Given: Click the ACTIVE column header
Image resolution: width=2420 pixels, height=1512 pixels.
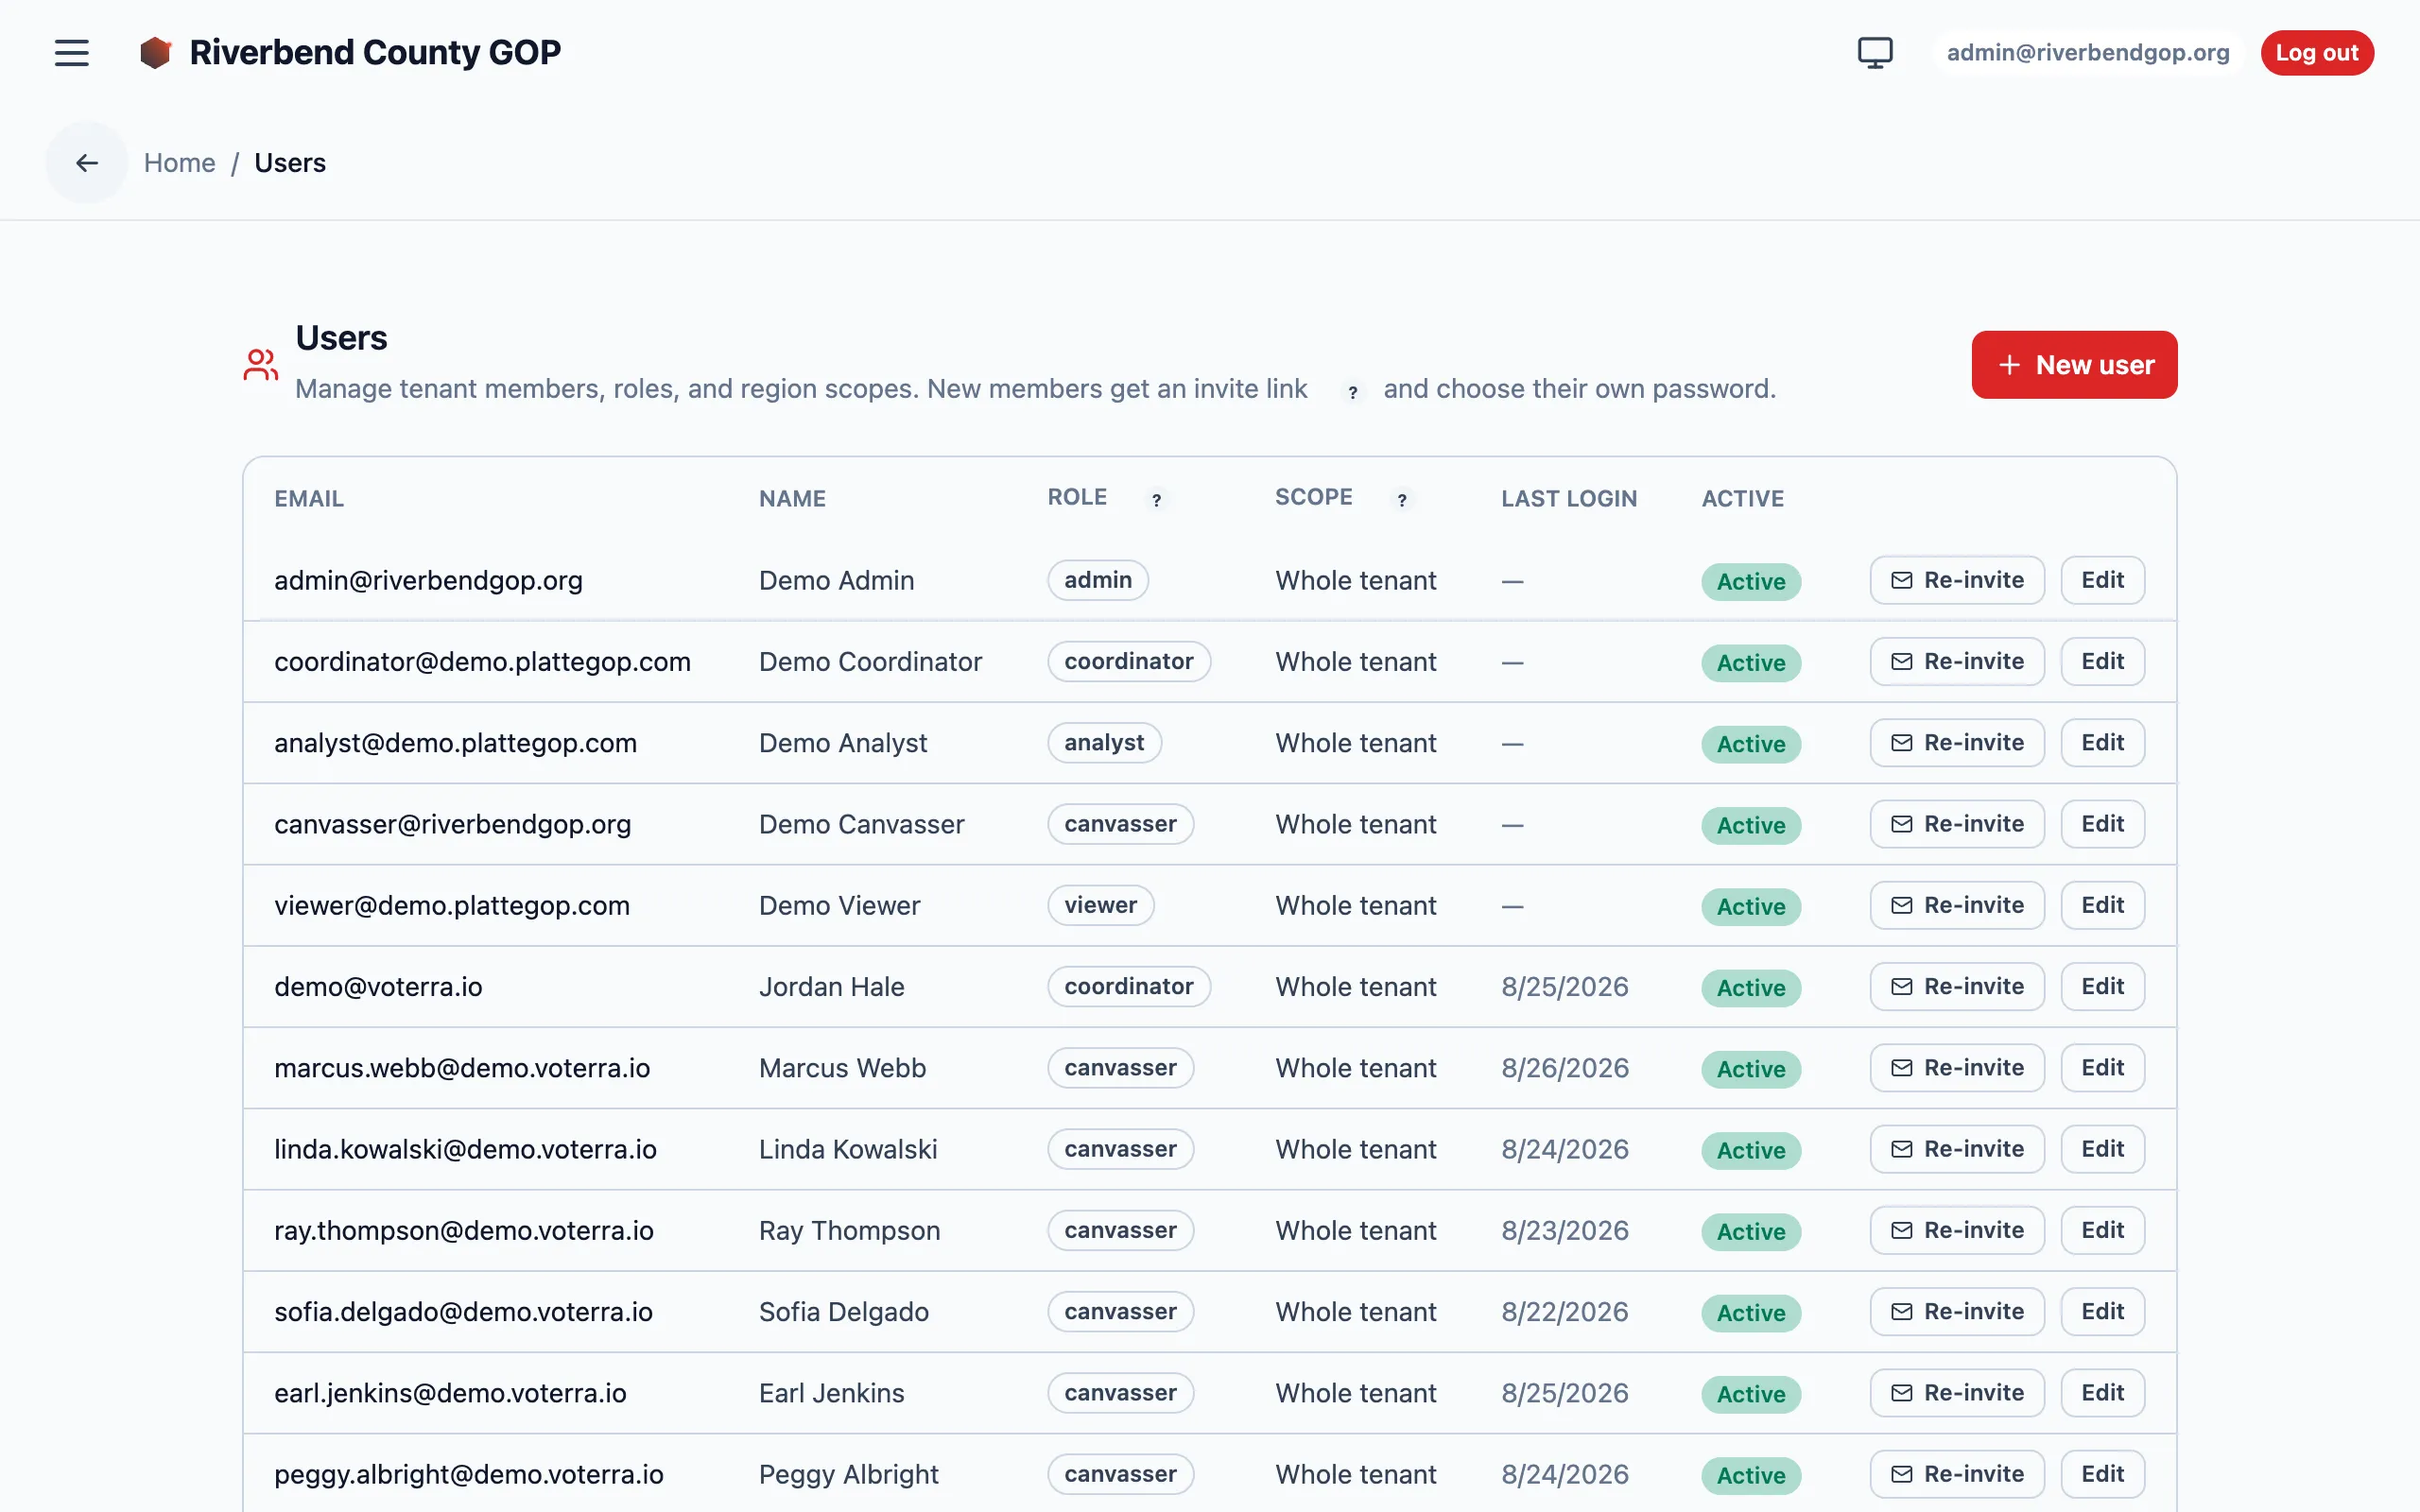Looking at the screenshot, I should click(1743, 499).
